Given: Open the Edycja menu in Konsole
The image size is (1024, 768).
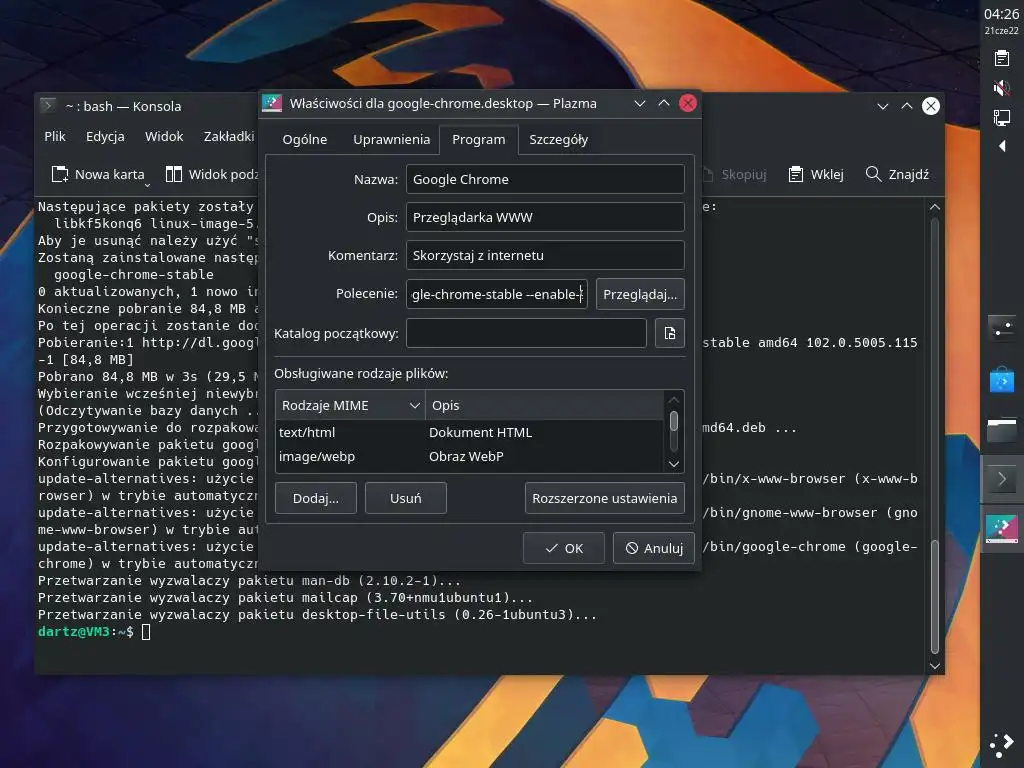Looking at the screenshot, I should click(105, 136).
